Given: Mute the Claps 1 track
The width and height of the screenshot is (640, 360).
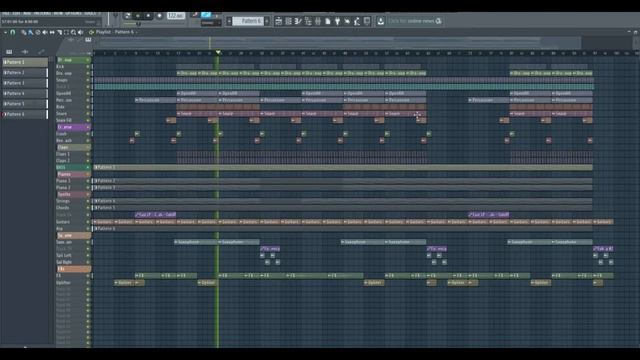Looking at the screenshot, I should 88,154.
